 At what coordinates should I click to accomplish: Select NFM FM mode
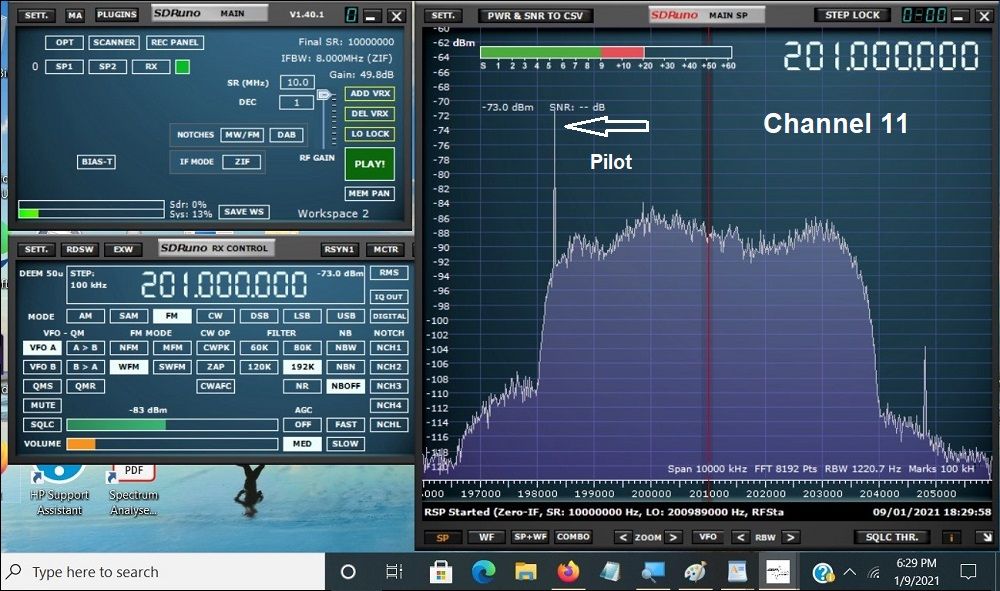[x=129, y=347]
